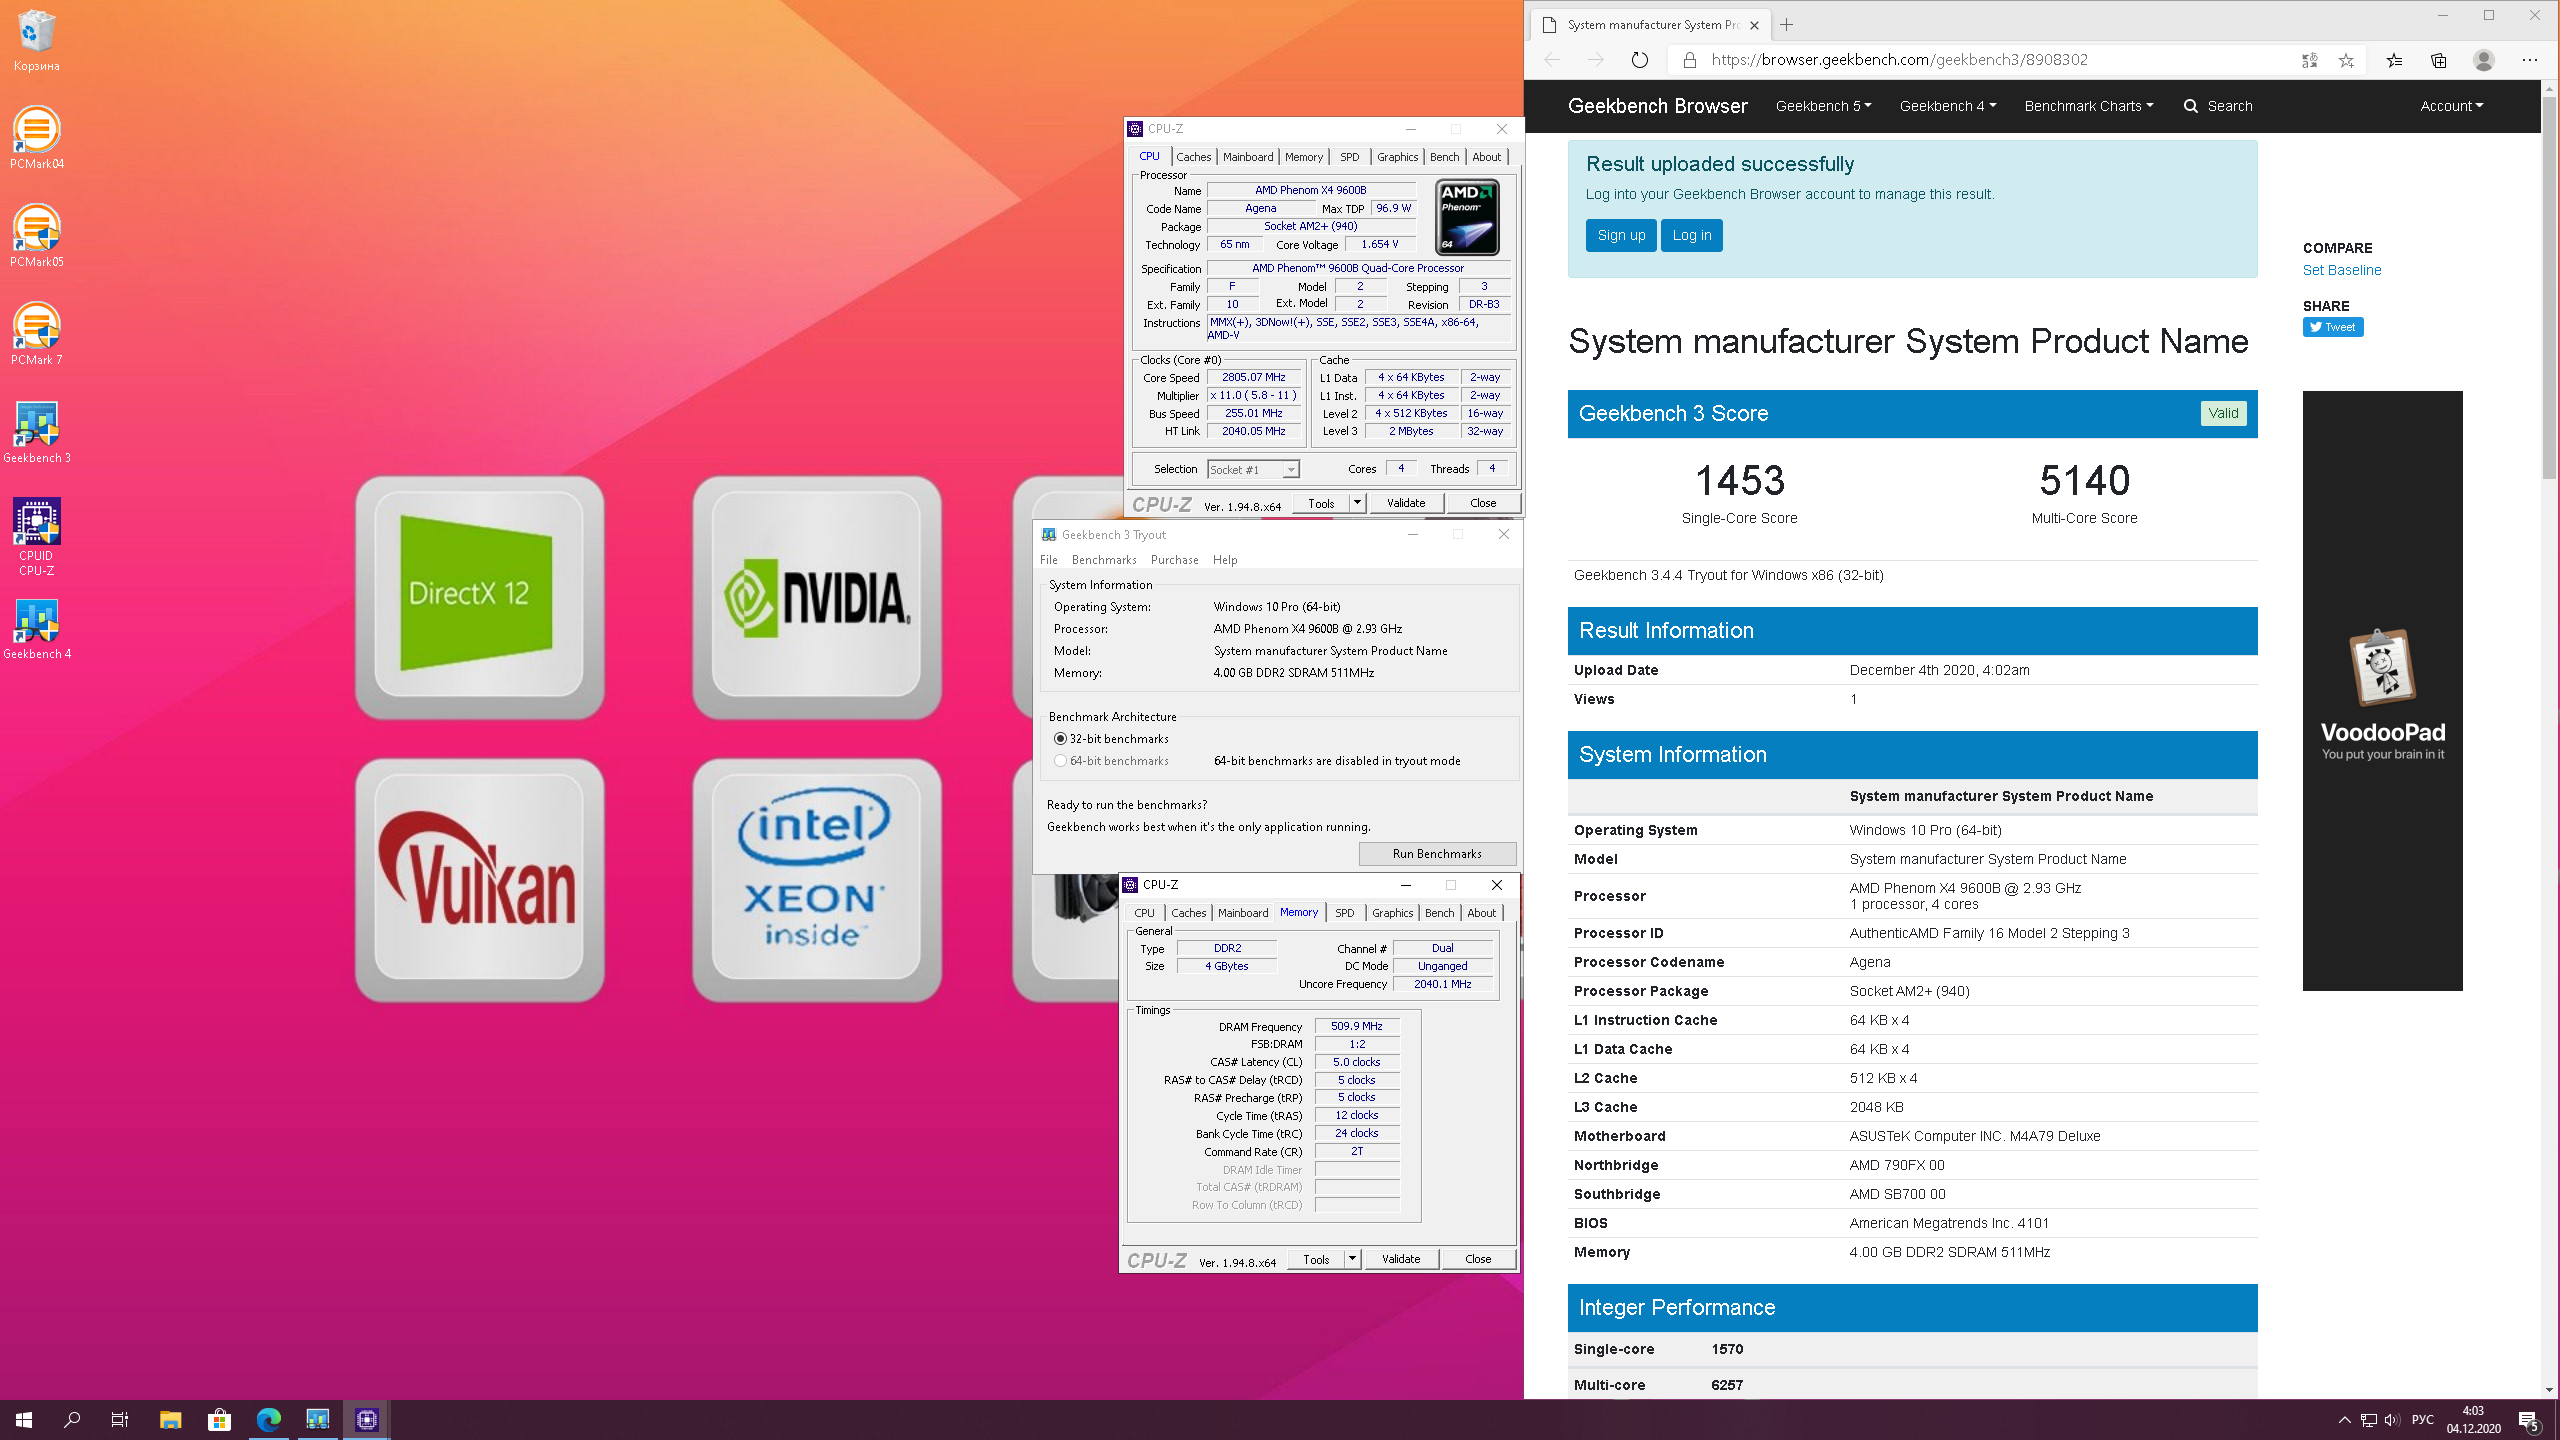2560x1440 pixels.
Task: Click the browser back arrow
Action: 1552,60
